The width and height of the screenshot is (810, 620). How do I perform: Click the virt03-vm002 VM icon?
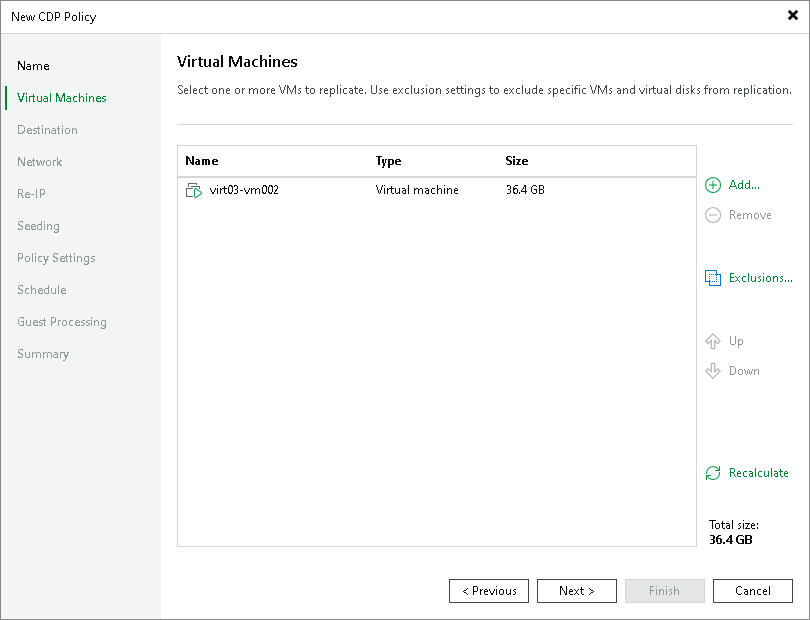tap(194, 190)
